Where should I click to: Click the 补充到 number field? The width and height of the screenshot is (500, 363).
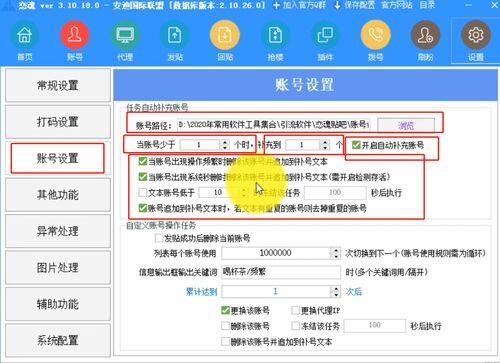(302, 145)
